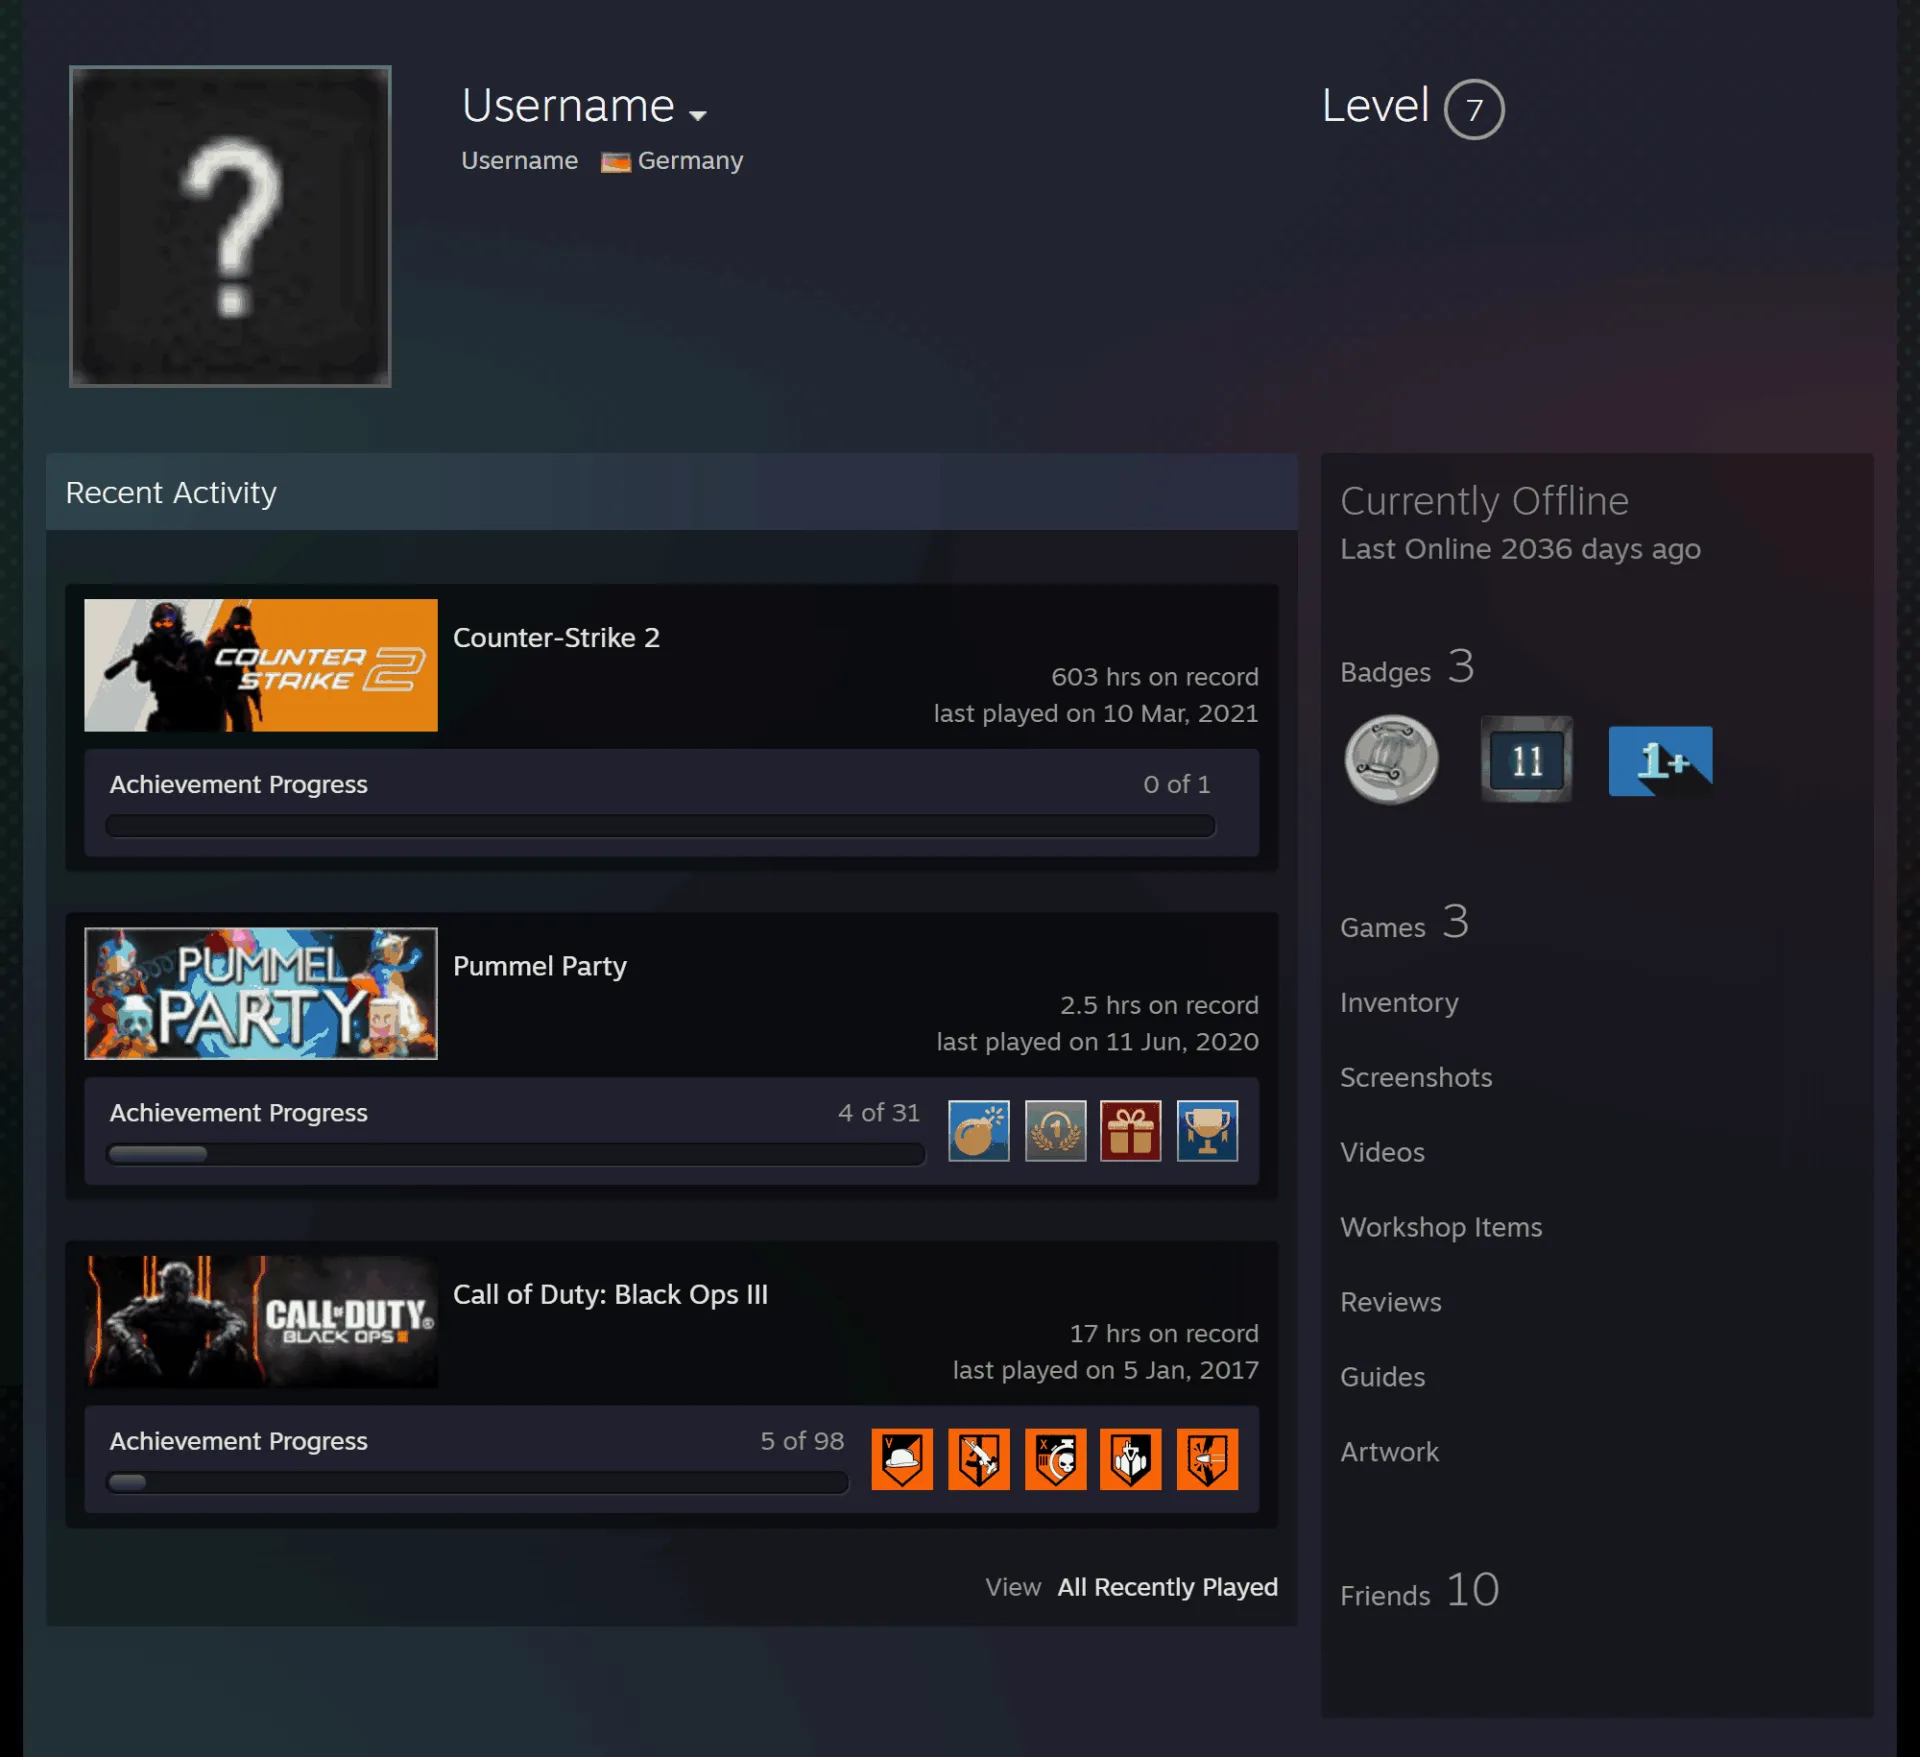
Task: Open the Pummel Party trophy achievement icon
Action: [1207, 1131]
